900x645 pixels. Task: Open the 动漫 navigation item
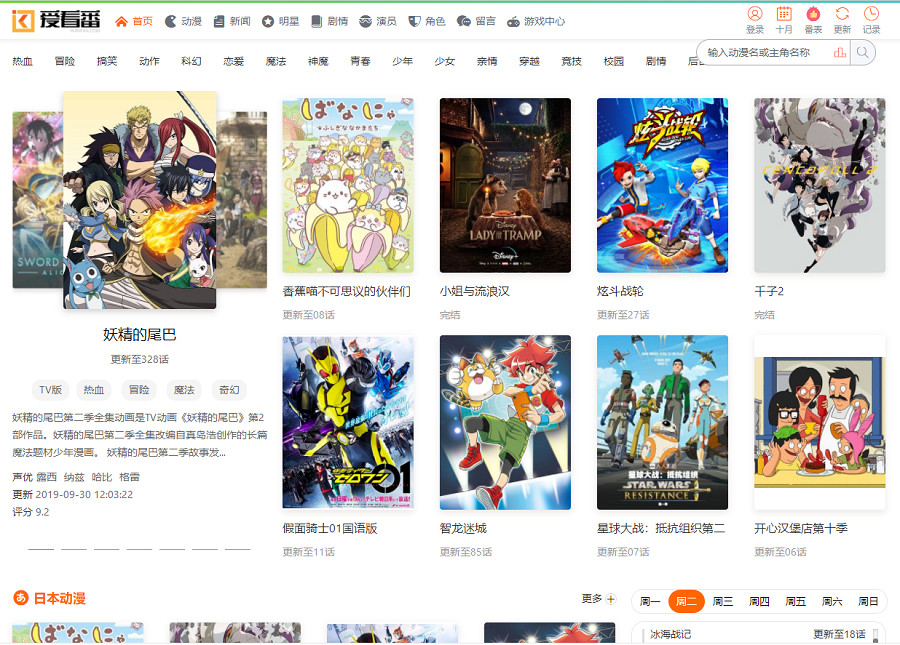pyautogui.click(x=183, y=21)
